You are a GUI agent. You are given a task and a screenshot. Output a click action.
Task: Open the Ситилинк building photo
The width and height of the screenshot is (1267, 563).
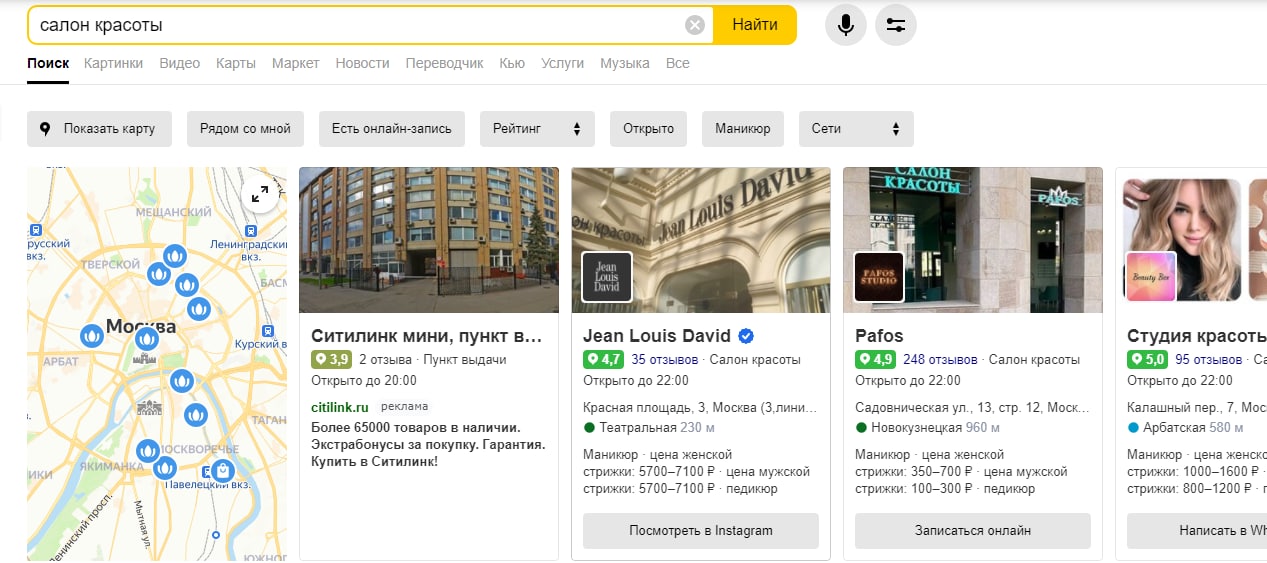pyautogui.click(x=429, y=240)
